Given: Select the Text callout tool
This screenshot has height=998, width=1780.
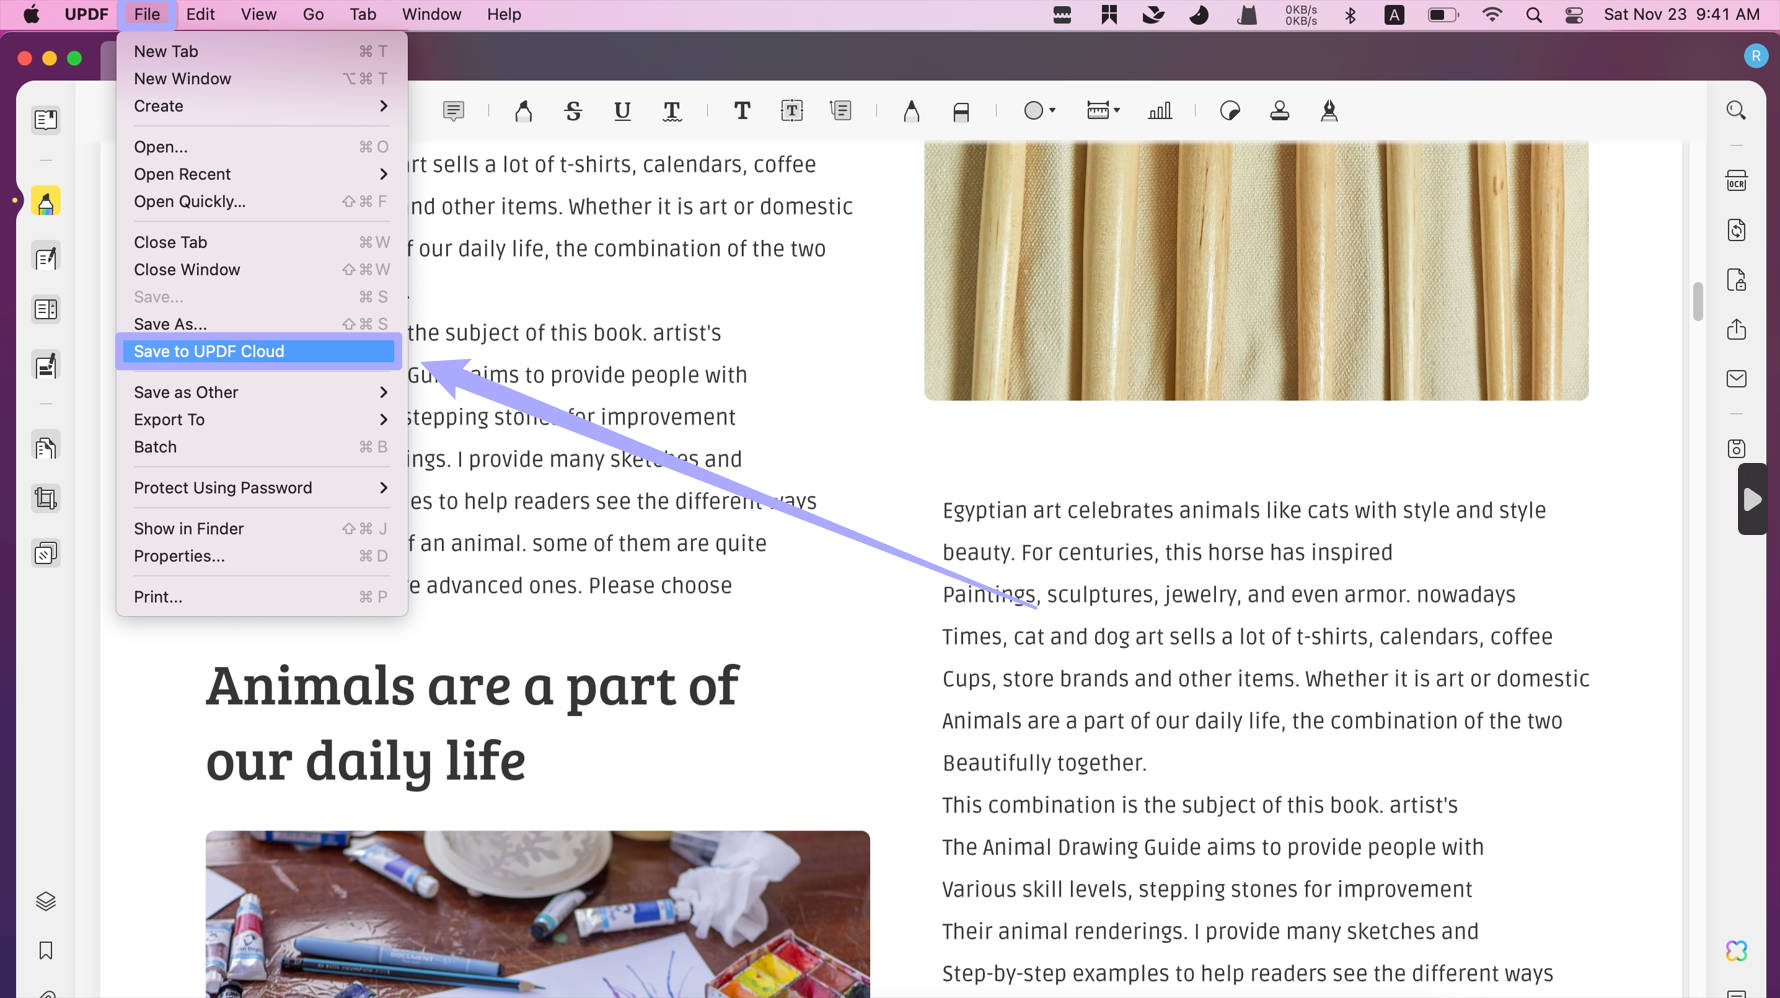Looking at the screenshot, I should pyautogui.click(x=841, y=111).
